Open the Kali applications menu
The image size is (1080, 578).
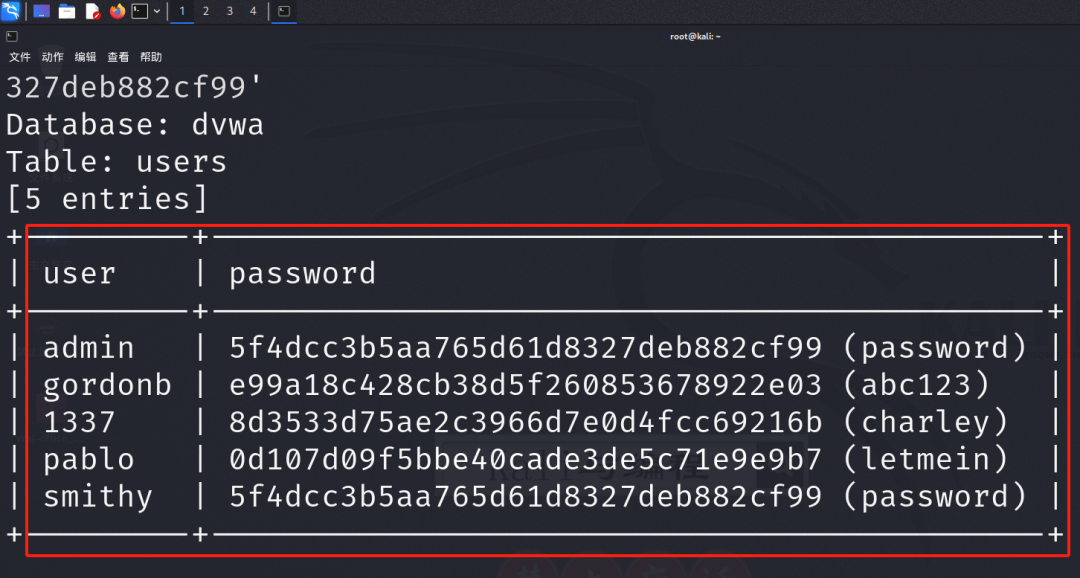[11, 11]
